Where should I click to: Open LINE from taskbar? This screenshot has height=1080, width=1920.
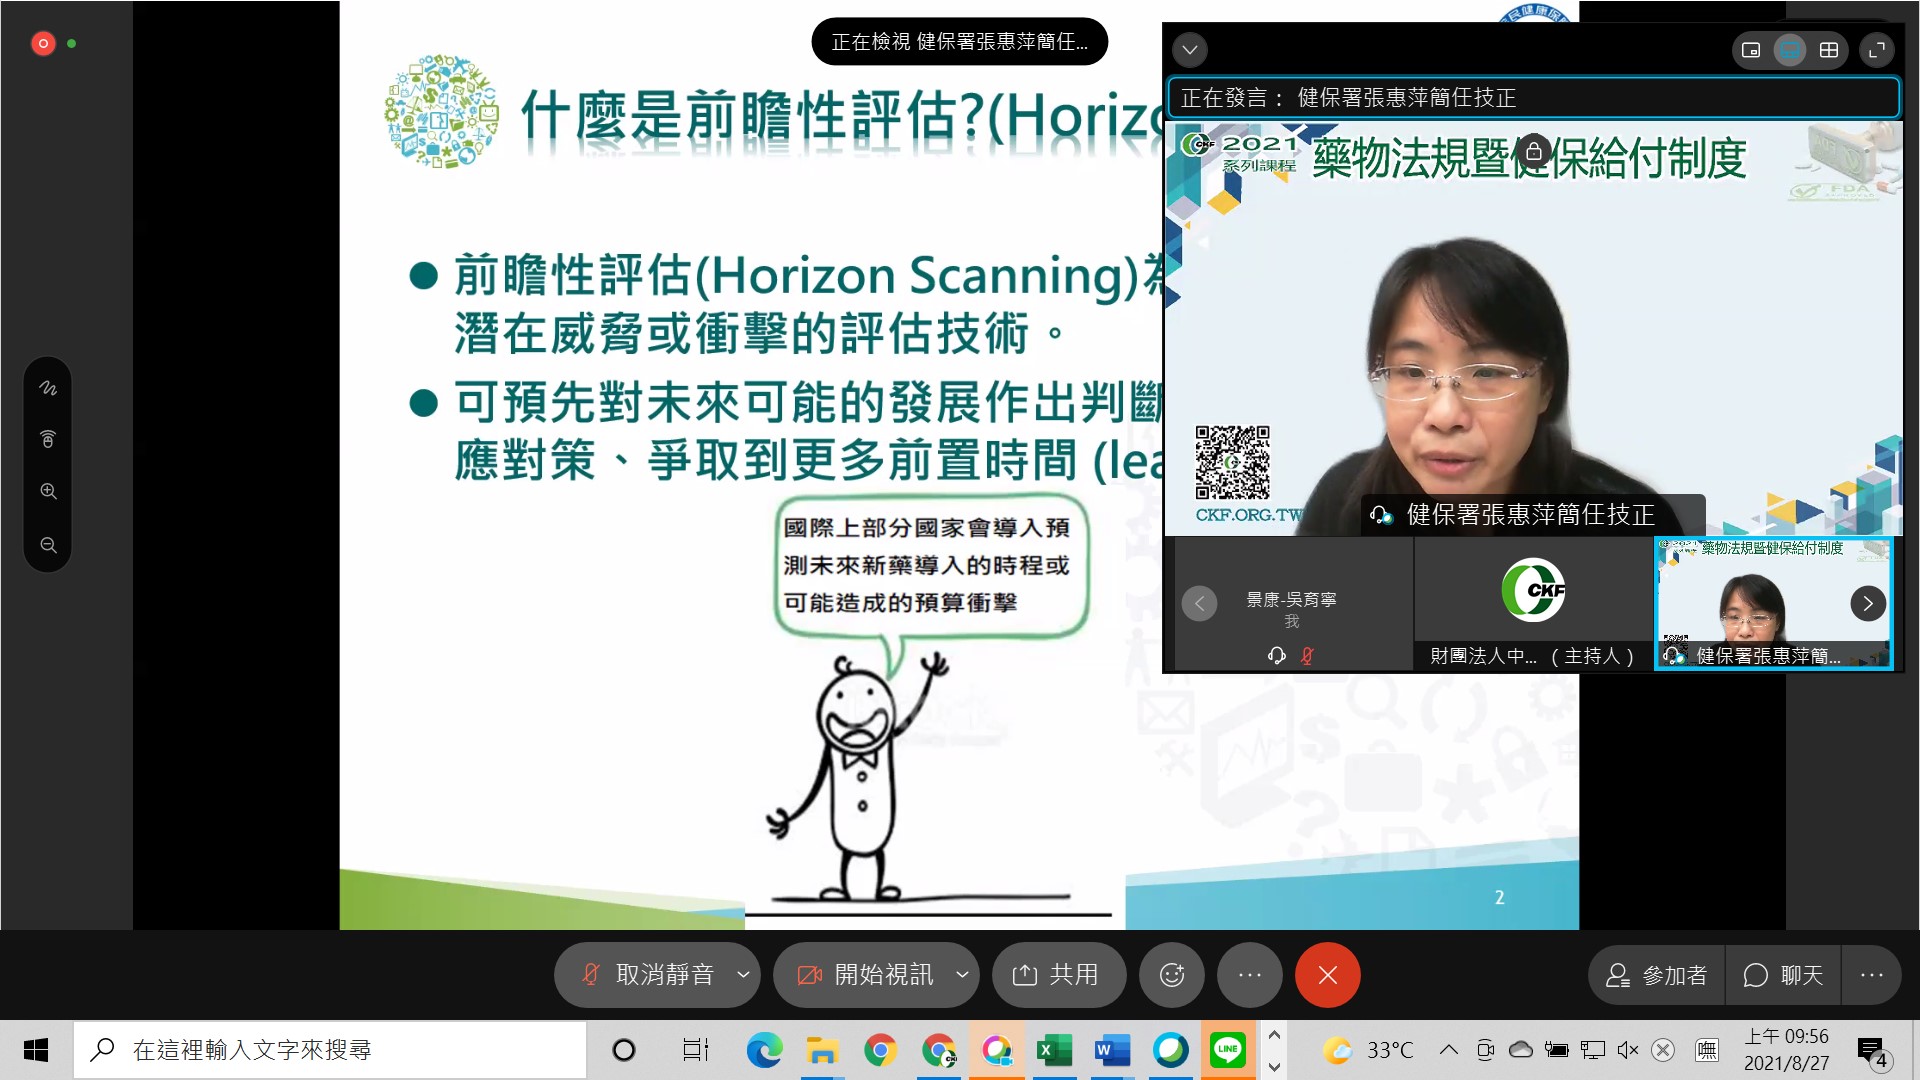[1228, 1050]
